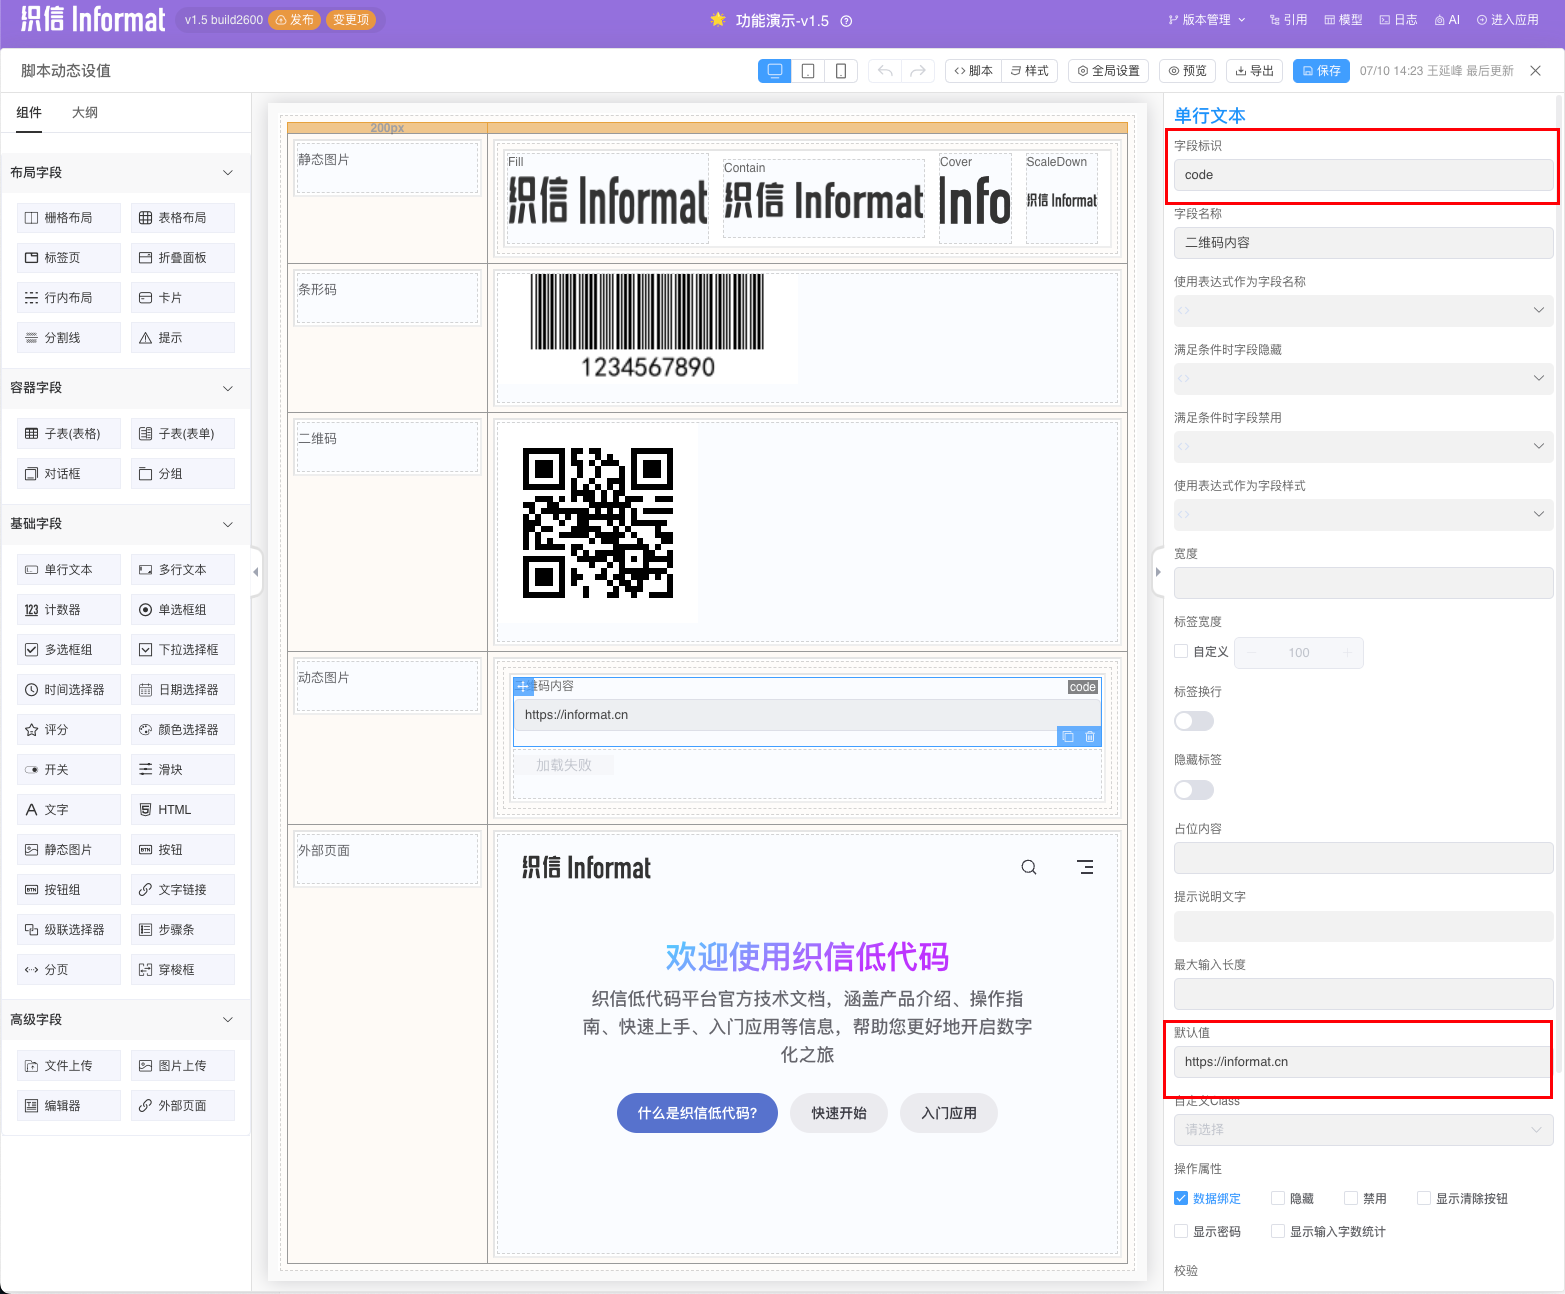Viewport: 1565px width, 1294px height.
Task: Click the 保存 button
Action: coord(1321,71)
